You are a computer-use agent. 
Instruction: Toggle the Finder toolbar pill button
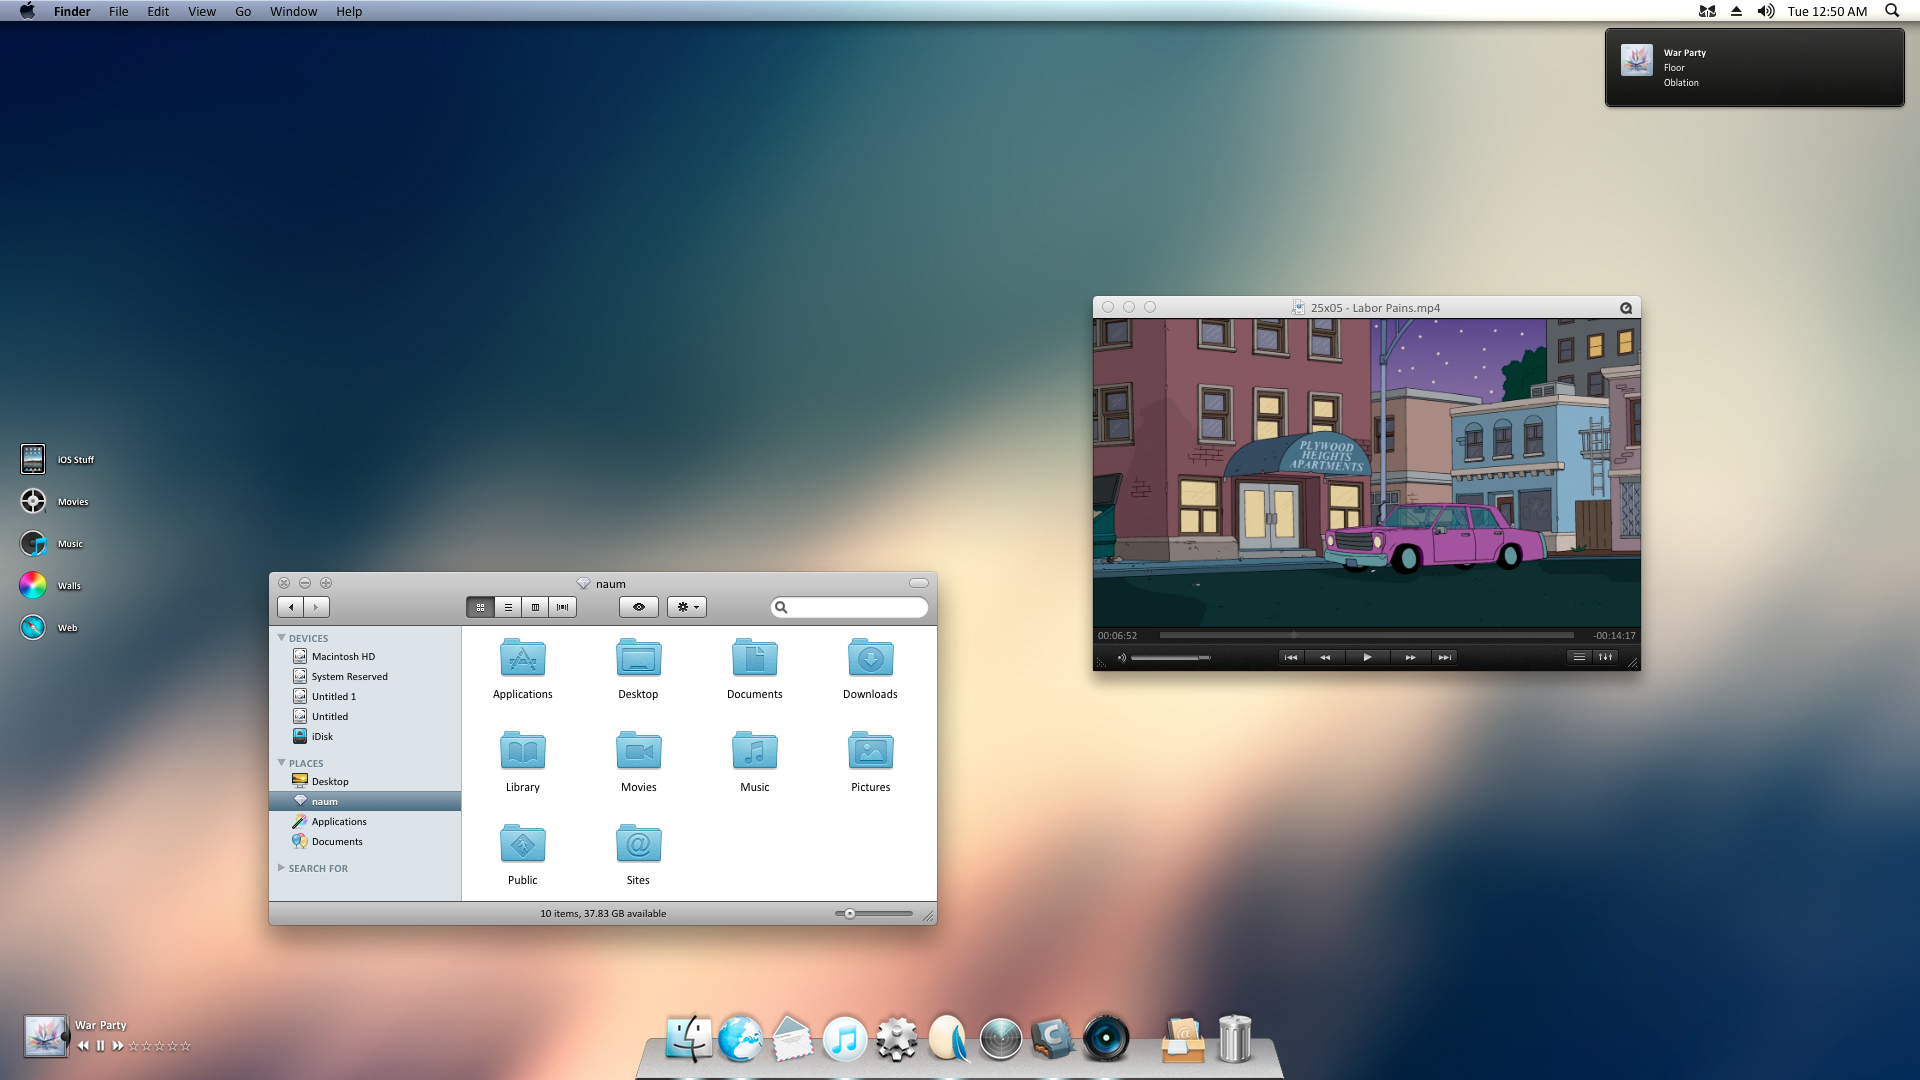pos(919,583)
